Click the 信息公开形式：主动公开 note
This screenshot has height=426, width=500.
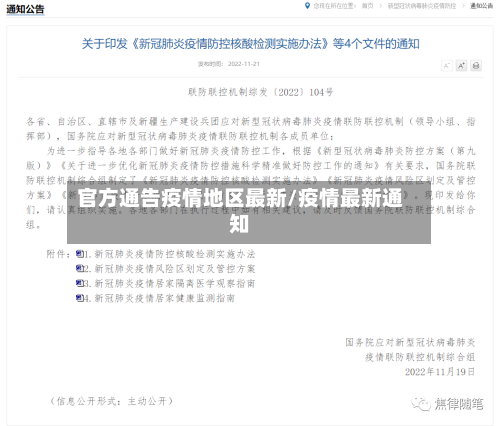click(112, 401)
